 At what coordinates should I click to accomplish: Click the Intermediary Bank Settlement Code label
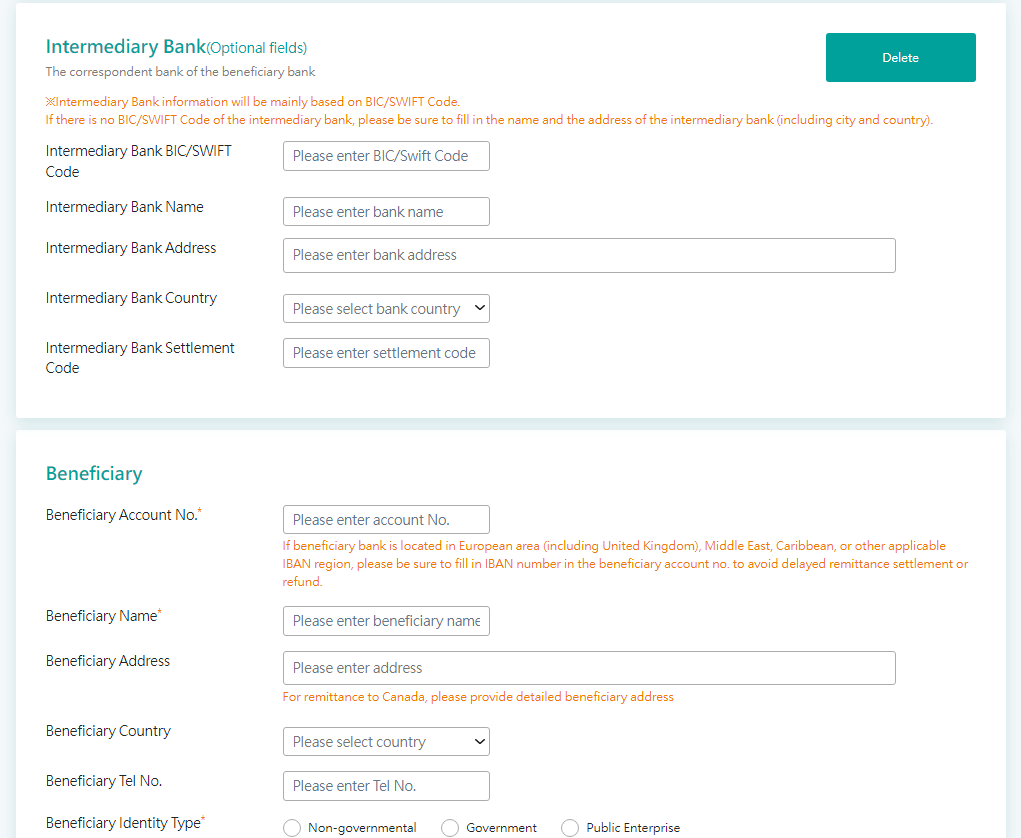click(140, 357)
